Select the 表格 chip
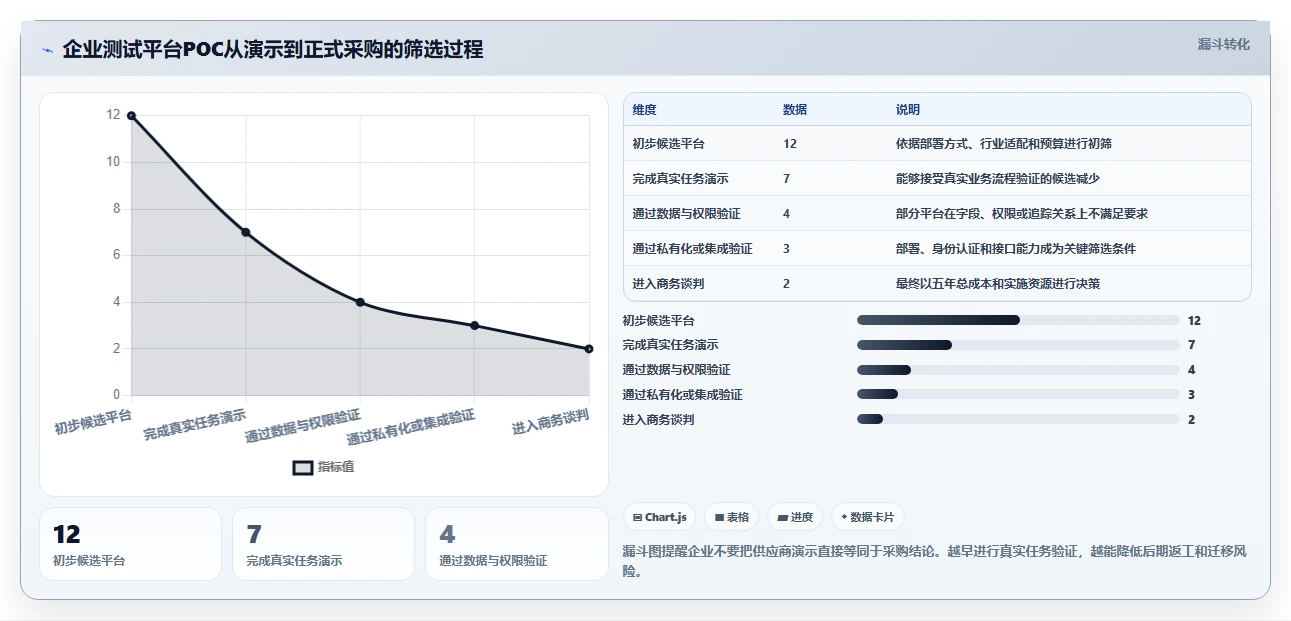The height and width of the screenshot is (621, 1291). [x=732, y=517]
